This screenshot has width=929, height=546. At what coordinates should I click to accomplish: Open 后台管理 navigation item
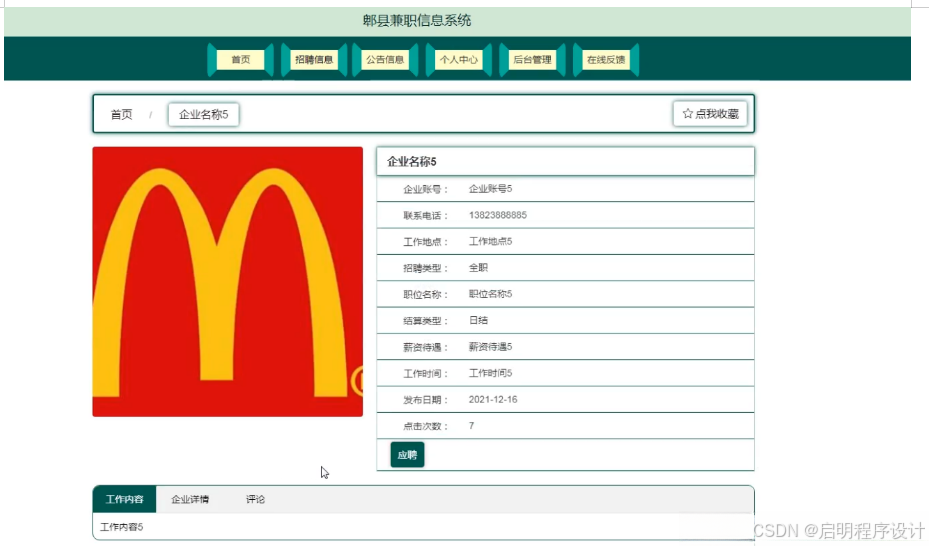click(532, 60)
